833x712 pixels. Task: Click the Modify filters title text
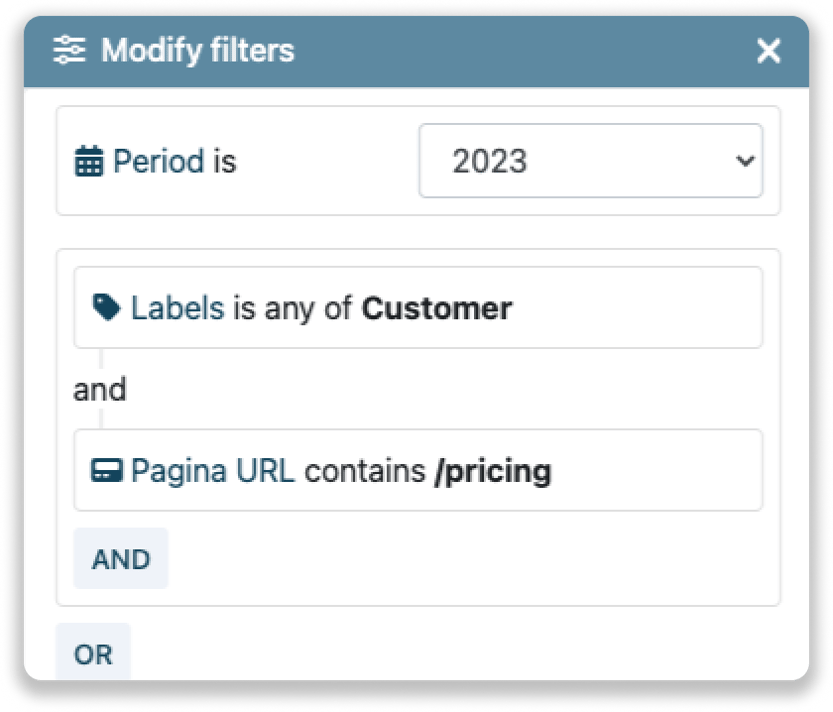(x=198, y=50)
